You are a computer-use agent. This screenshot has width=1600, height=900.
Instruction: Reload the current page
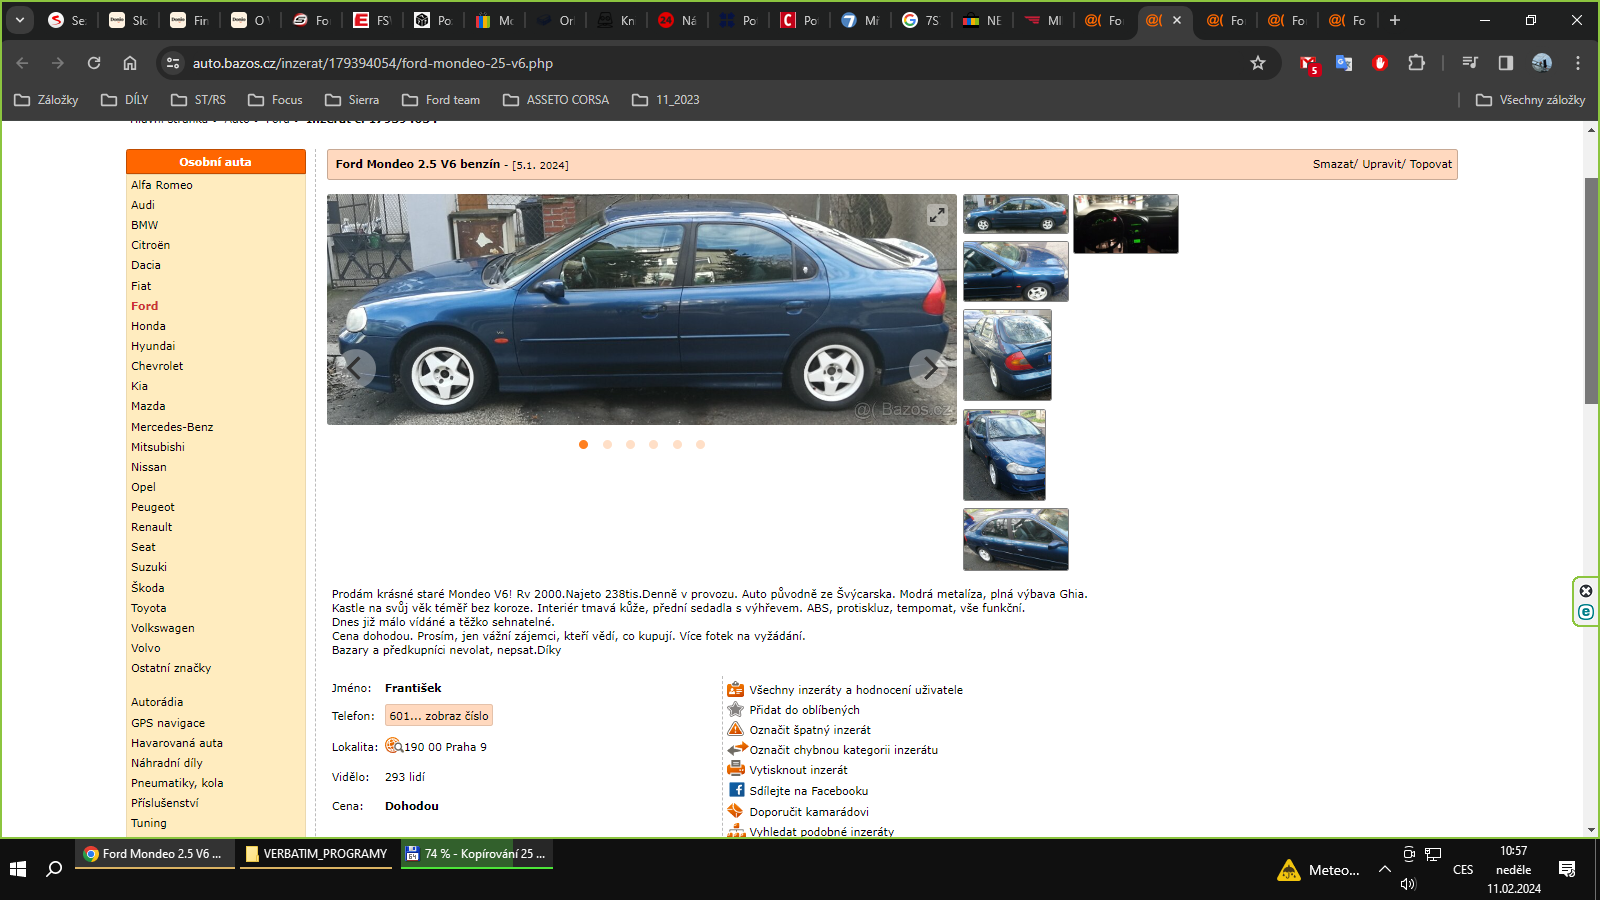[x=94, y=63]
